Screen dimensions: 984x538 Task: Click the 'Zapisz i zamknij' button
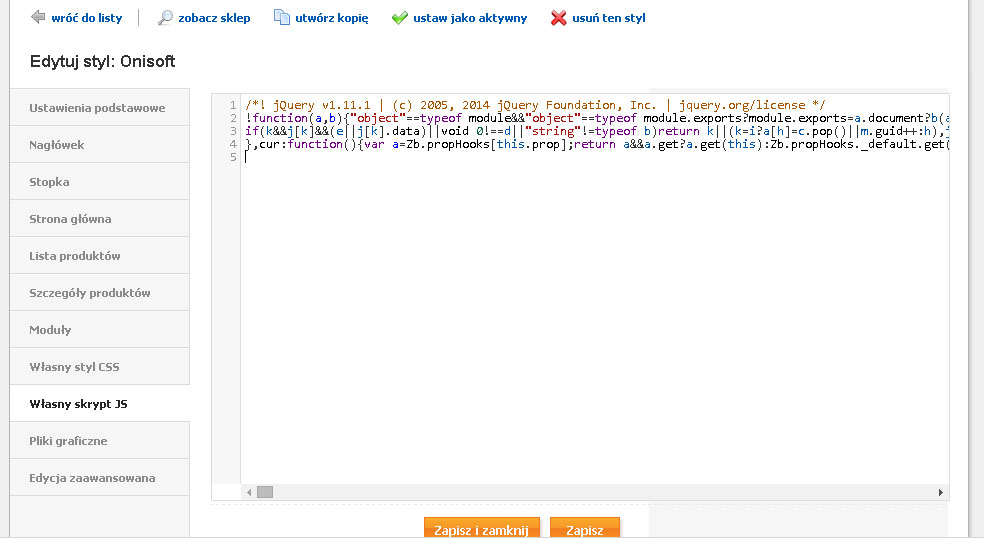[x=481, y=529]
